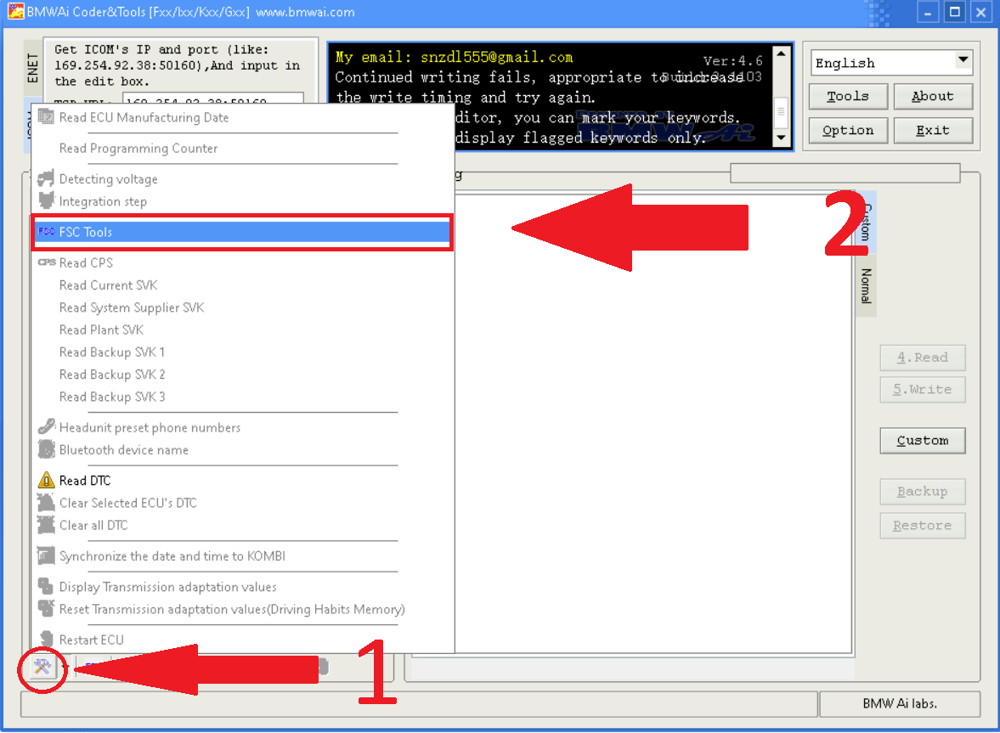Click the Backup button
This screenshot has width=1000, height=733.
tap(922, 491)
